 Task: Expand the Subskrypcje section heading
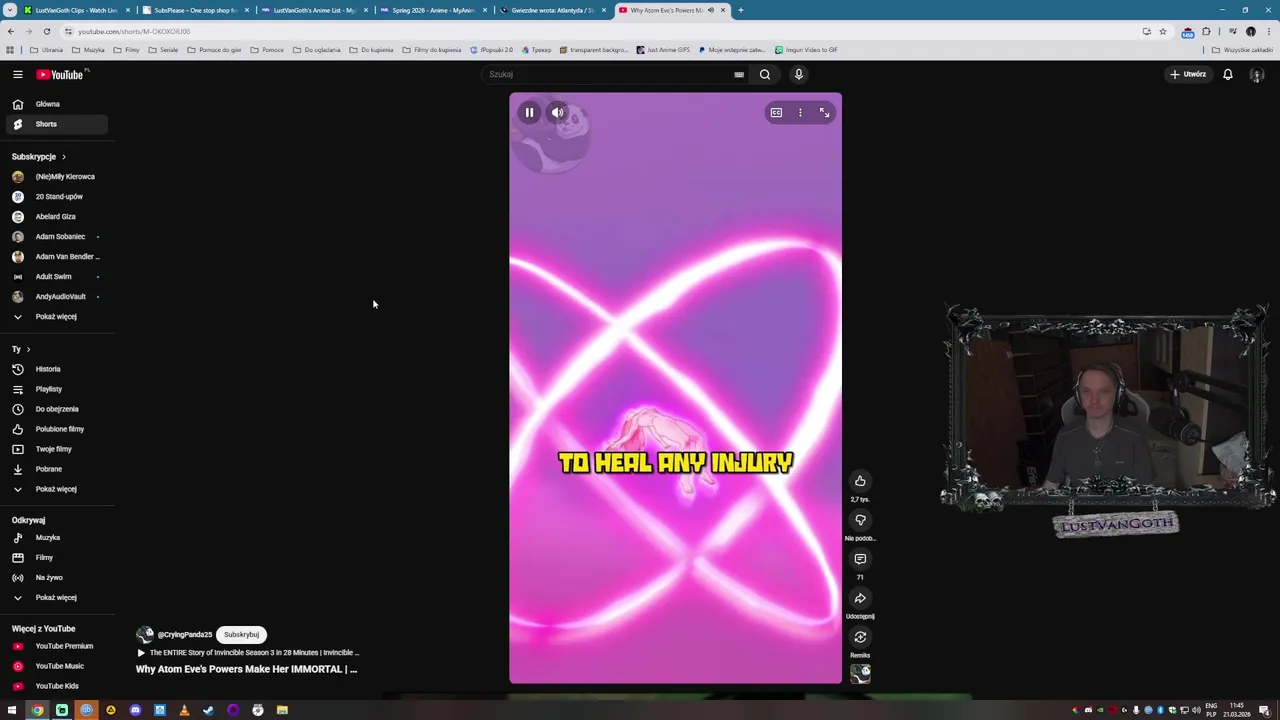[39, 157]
